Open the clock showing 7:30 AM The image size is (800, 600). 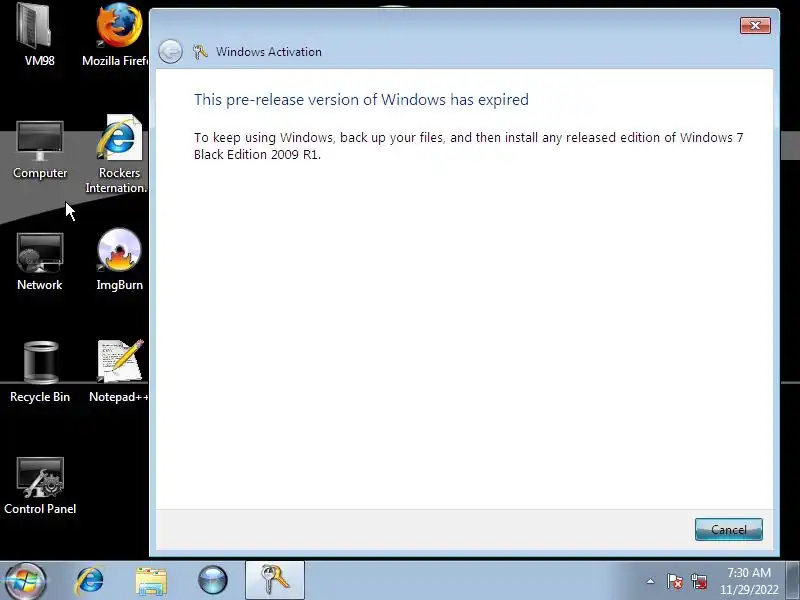click(x=749, y=581)
